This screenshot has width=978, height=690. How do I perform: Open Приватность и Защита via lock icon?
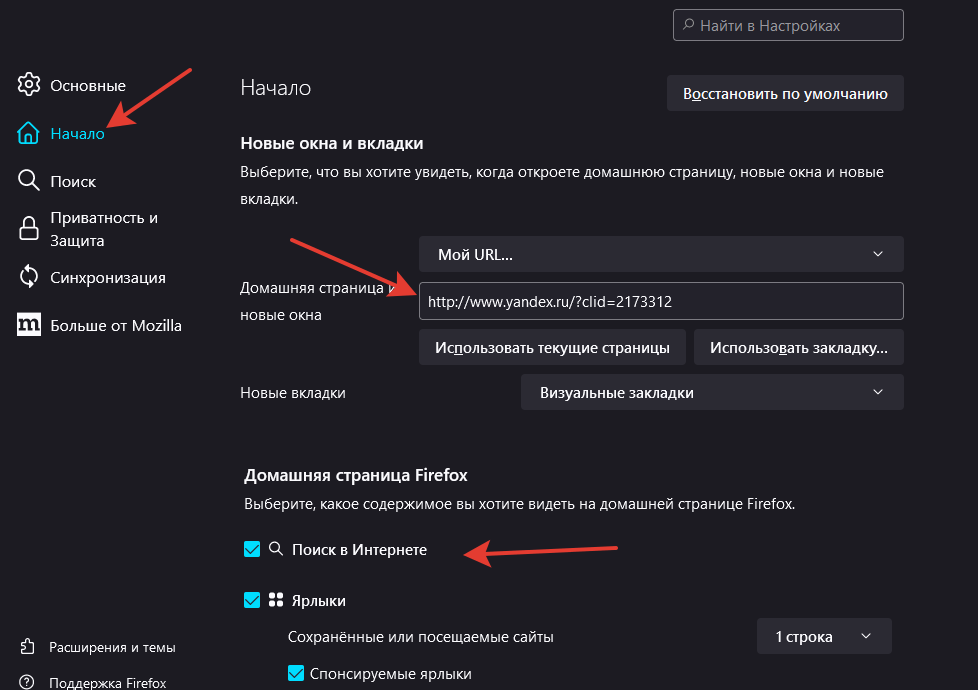pos(28,228)
